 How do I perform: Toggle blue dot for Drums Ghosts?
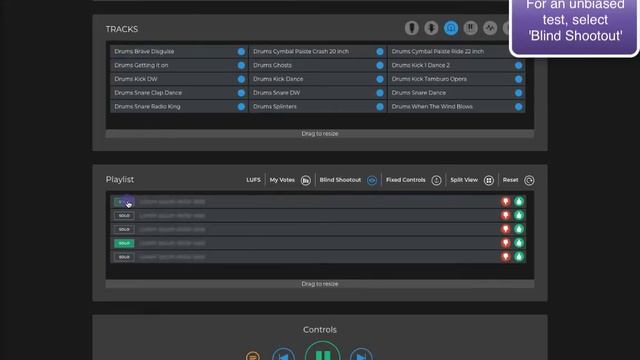click(x=380, y=65)
